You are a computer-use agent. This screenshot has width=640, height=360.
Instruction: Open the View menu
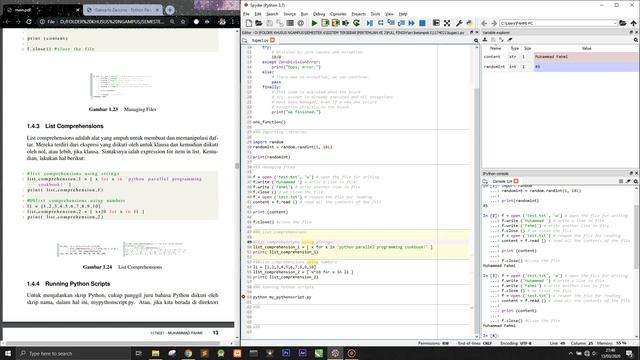pyautogui.click(x=389, y=14)
